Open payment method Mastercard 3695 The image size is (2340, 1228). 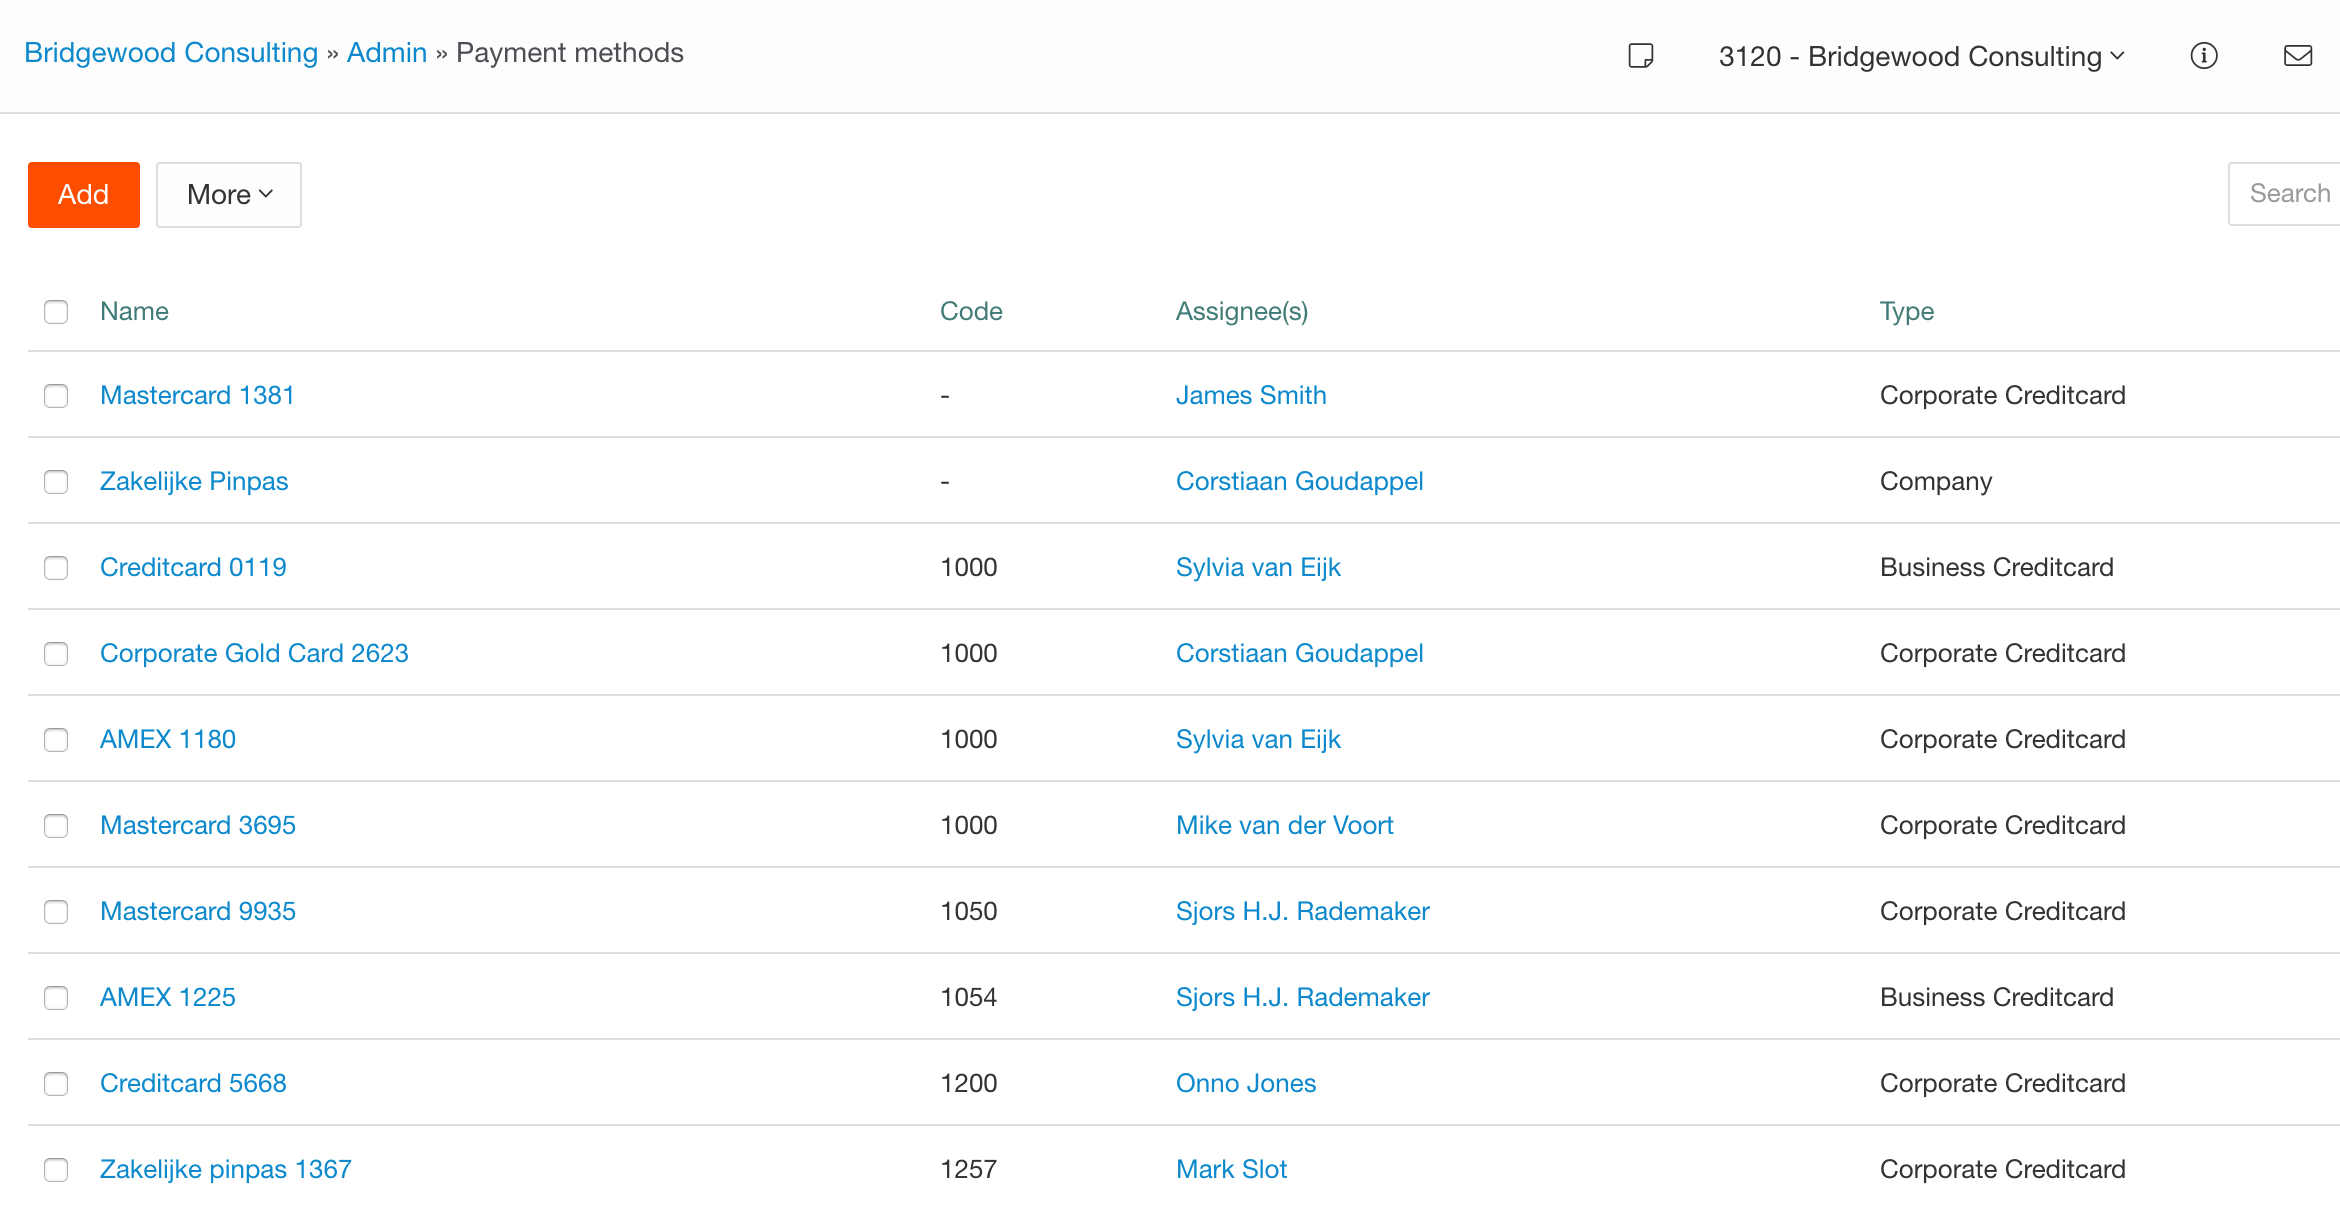point(198,825)
